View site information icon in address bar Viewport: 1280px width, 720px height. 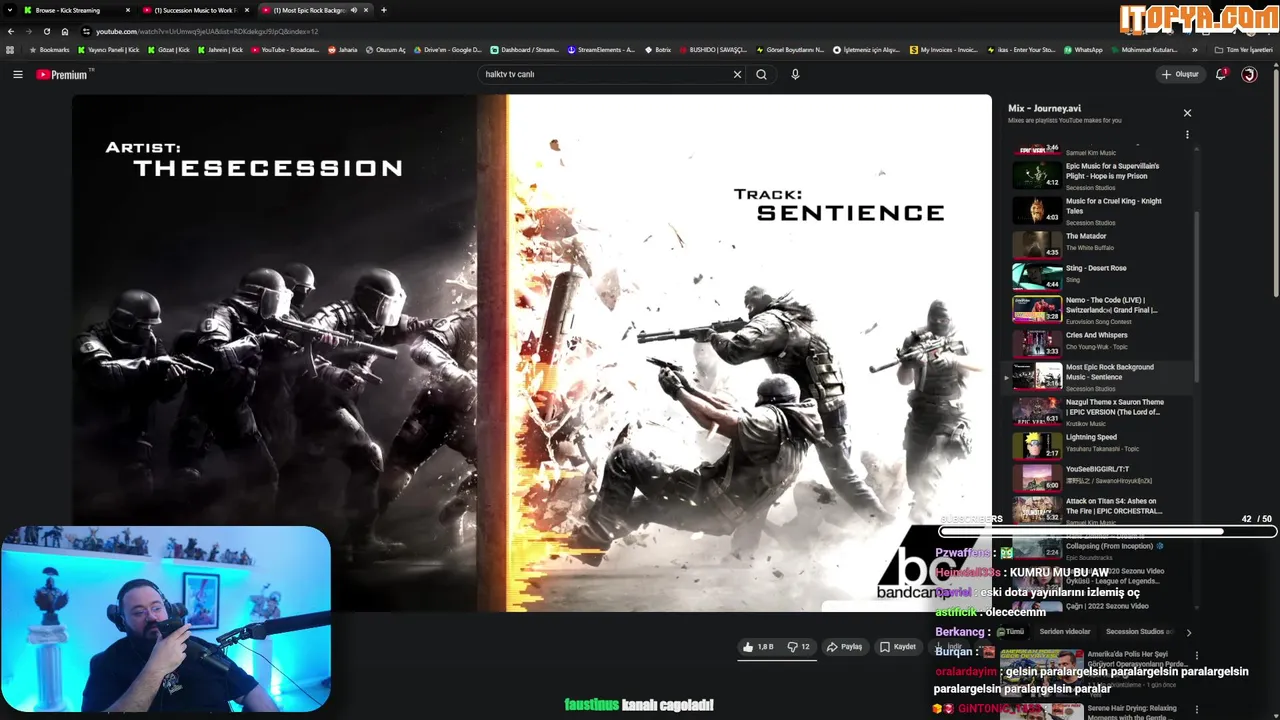tap(87, 31)
